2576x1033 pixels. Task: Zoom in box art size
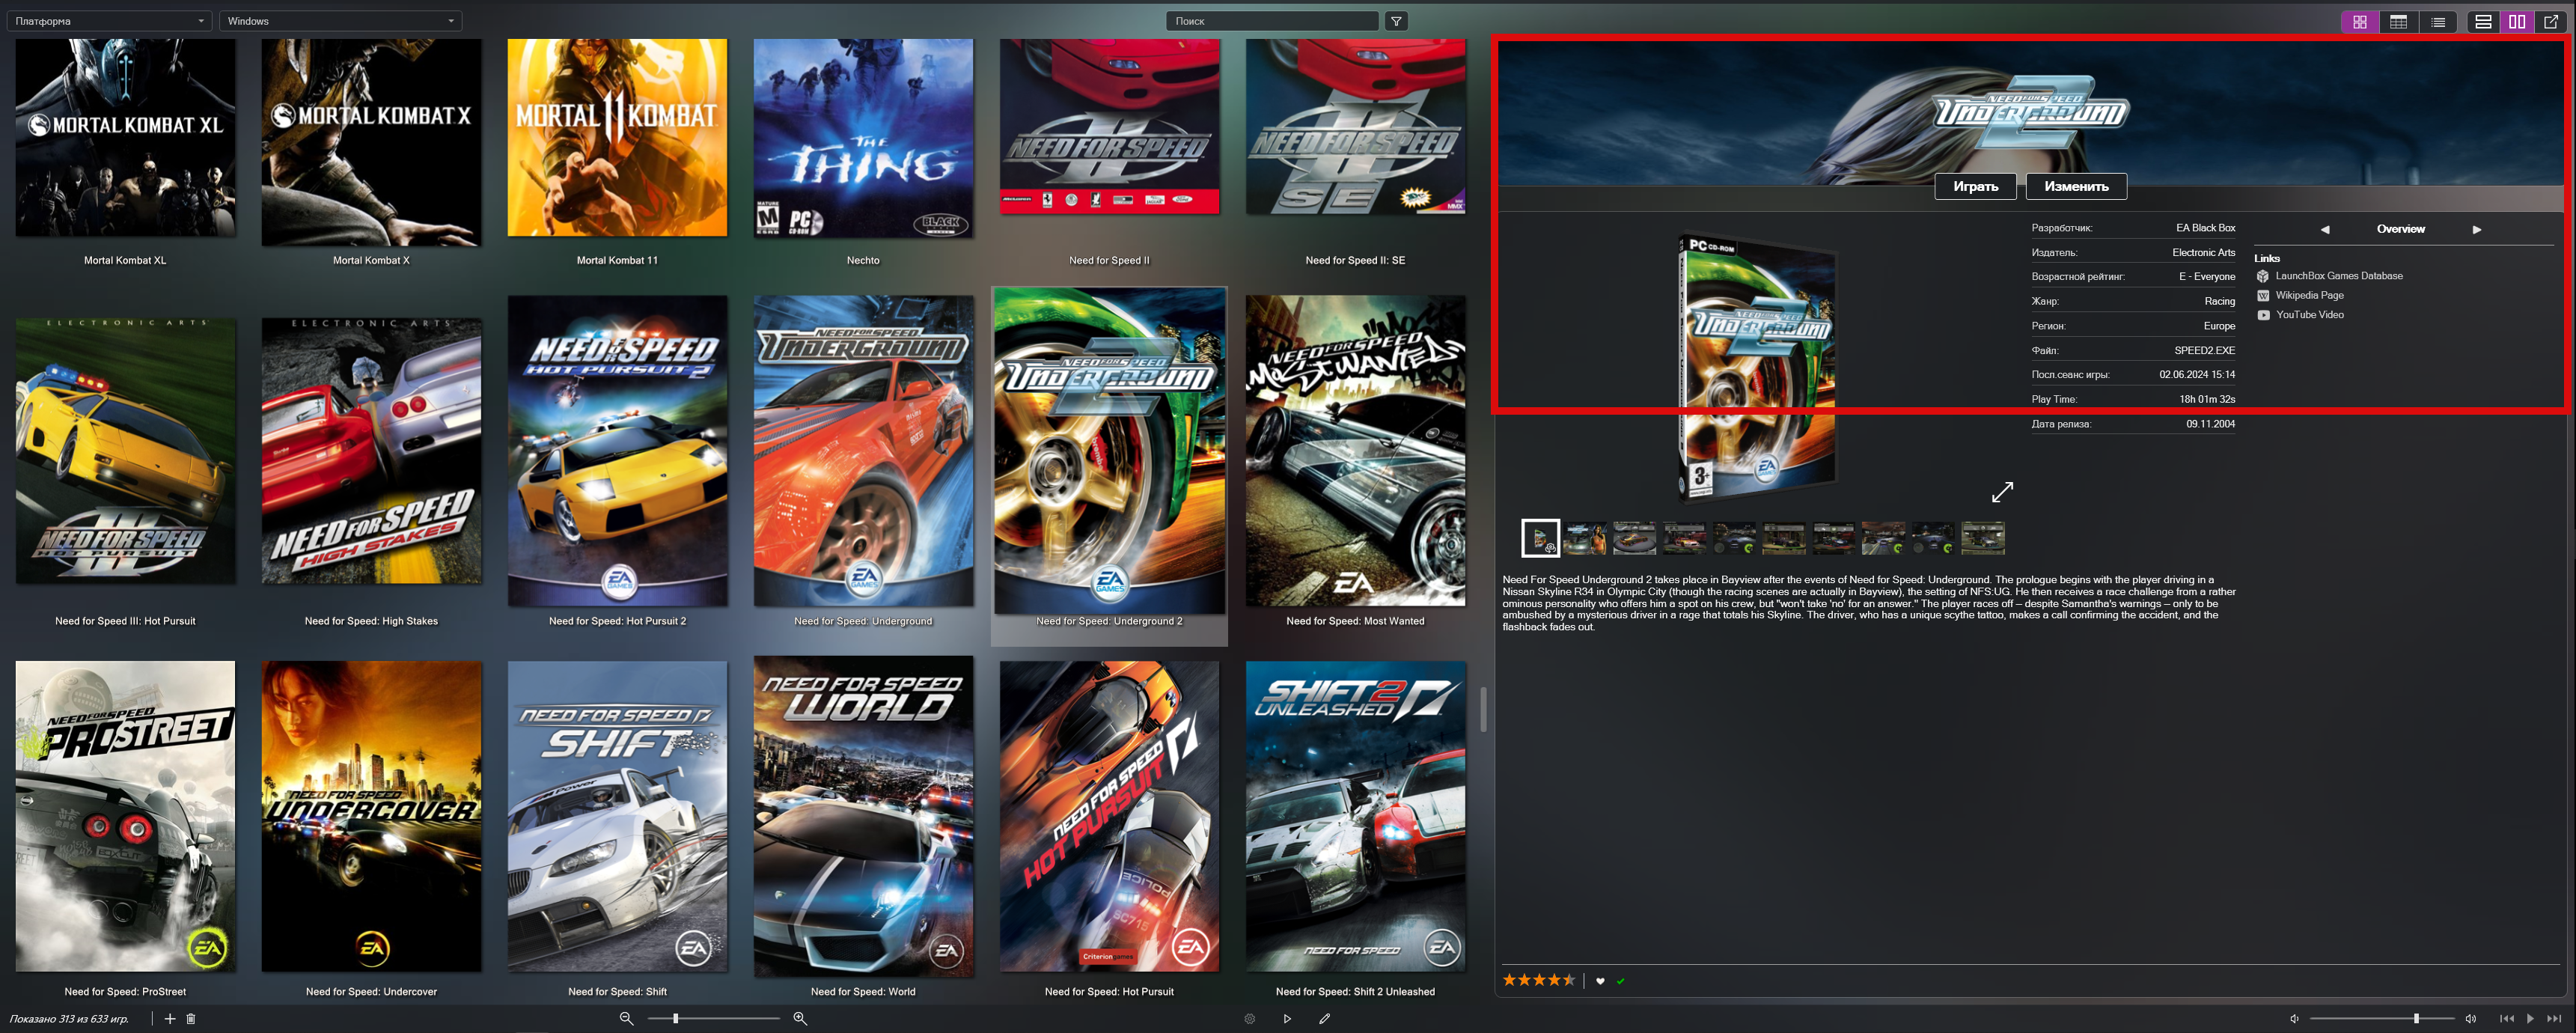(x=800, y=1018)
